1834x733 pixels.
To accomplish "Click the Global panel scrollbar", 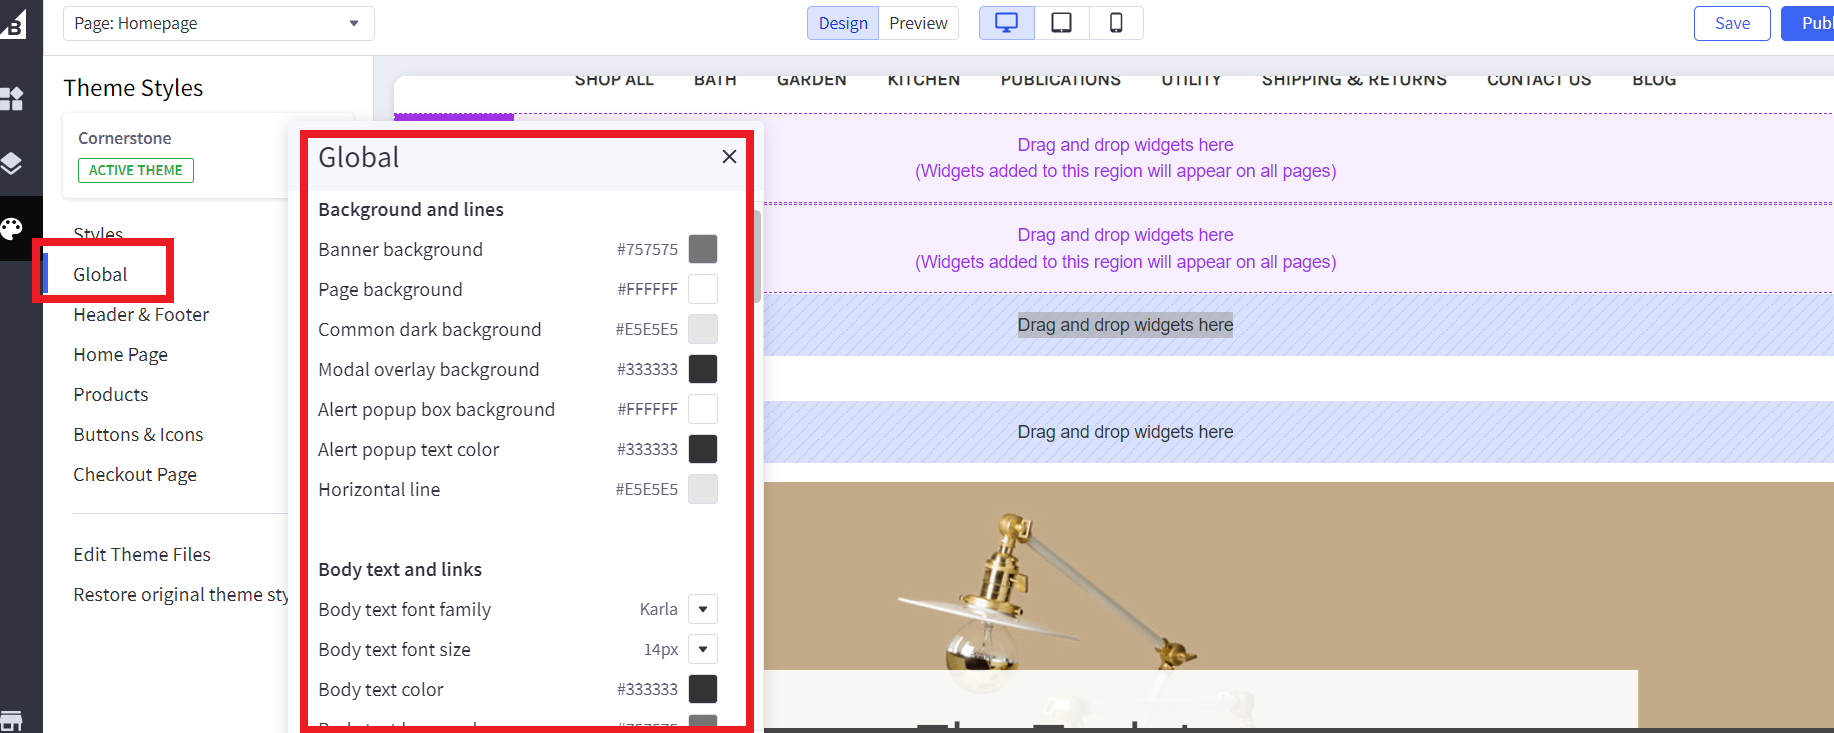I will click(757, 255).
